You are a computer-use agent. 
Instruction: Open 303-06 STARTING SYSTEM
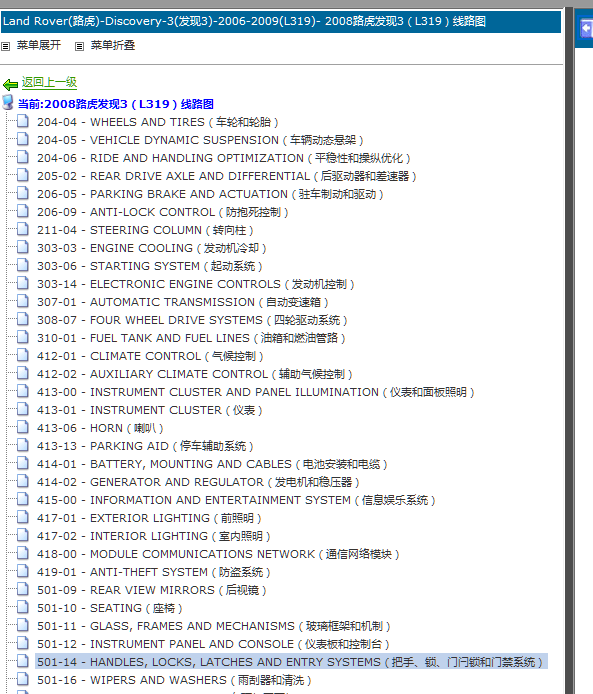click(x=150, y=266)
